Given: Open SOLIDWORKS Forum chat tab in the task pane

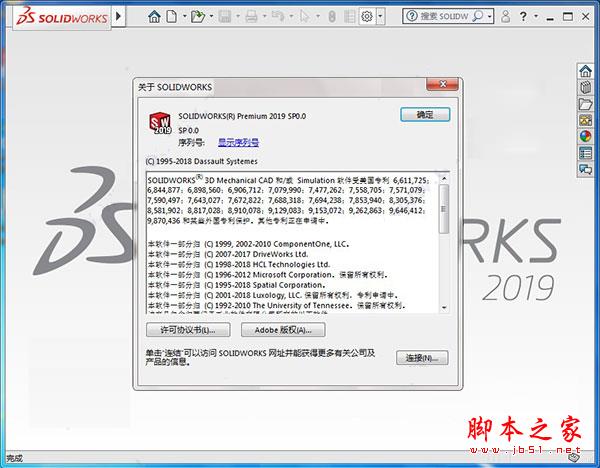Looking at the screenshot, I should click(585, 169).
